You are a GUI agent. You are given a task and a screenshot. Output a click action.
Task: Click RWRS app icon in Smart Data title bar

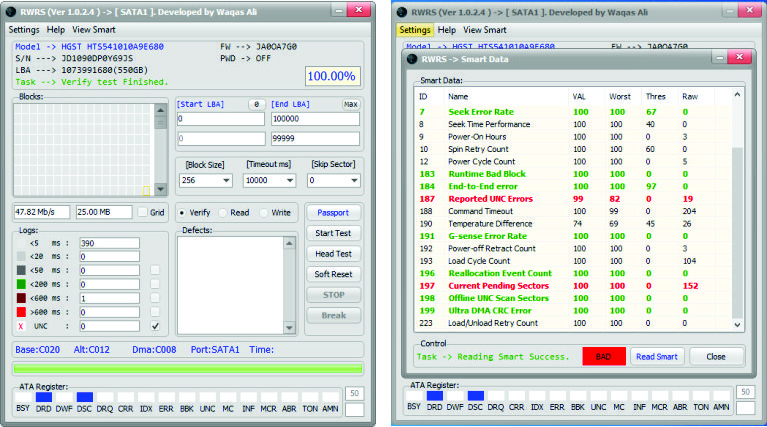(x=413, y=59)
